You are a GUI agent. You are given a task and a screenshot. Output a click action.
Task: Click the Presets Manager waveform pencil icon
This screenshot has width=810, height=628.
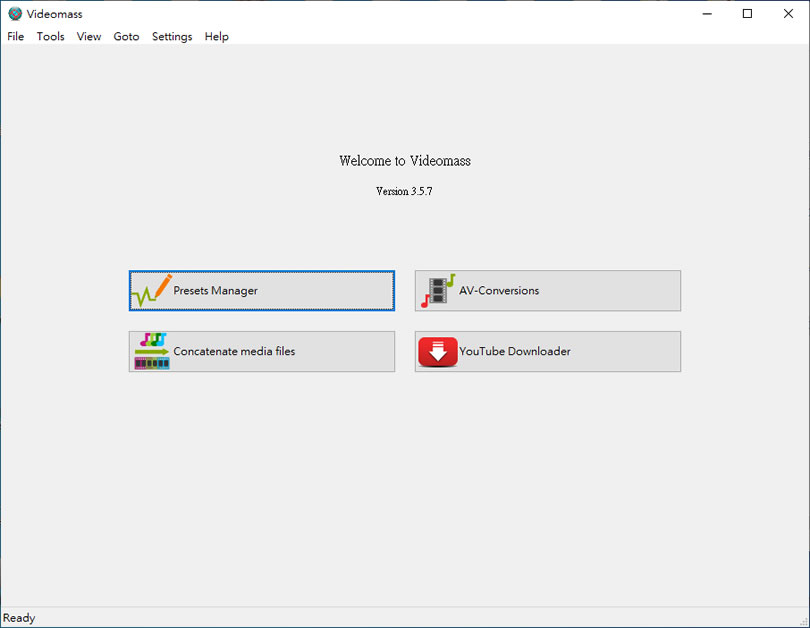pos(151,291)
